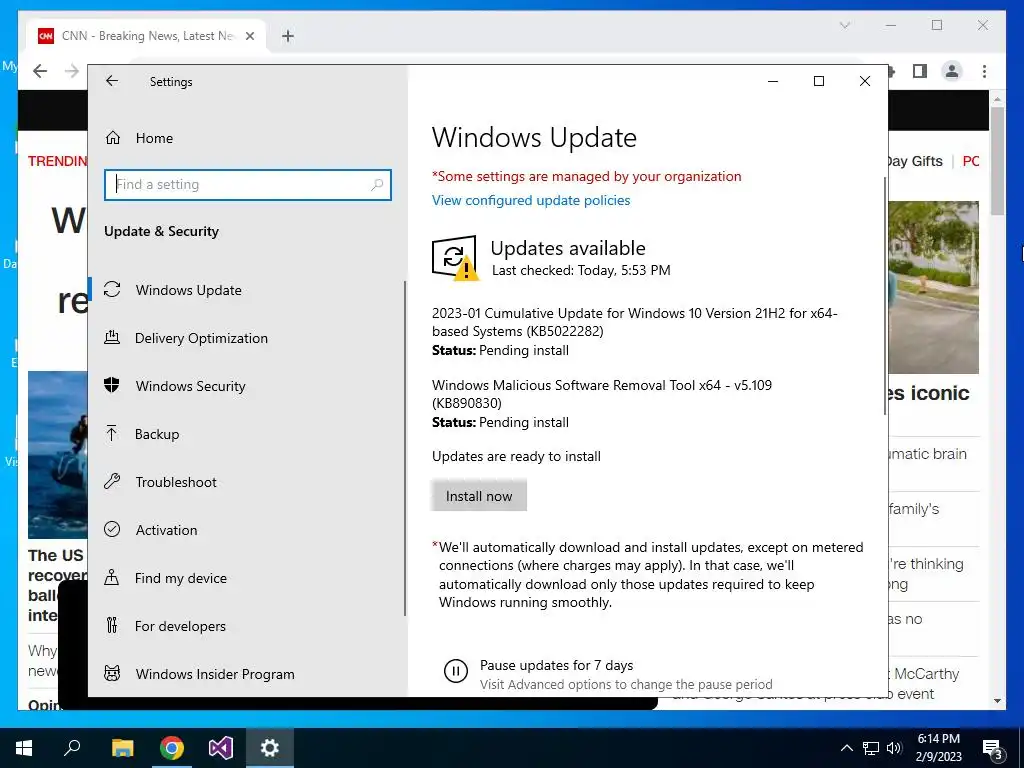The height and width of the screenshot is (768, 1024).
Task: Click the Troubleshoot wrench icon
Action: pos(112,481)
